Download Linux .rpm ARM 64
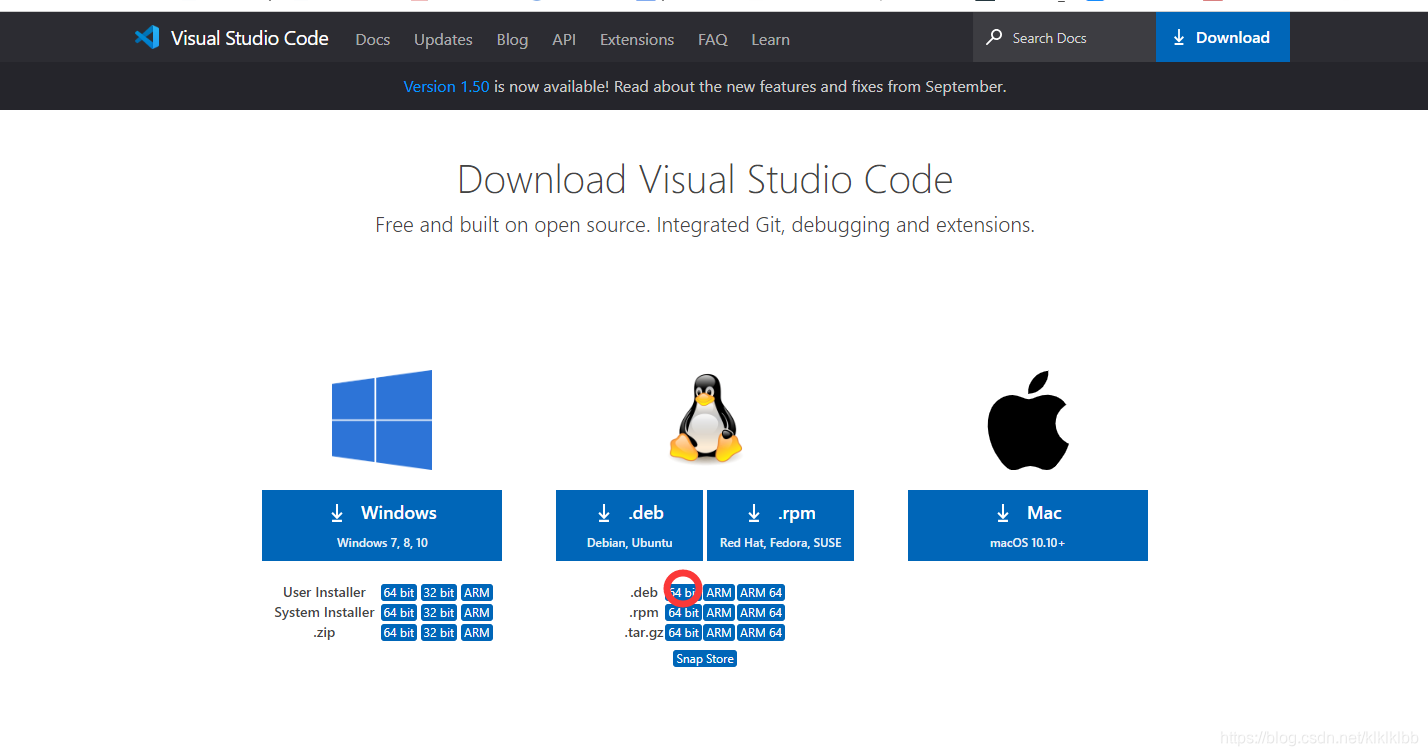 coord(761,613)
